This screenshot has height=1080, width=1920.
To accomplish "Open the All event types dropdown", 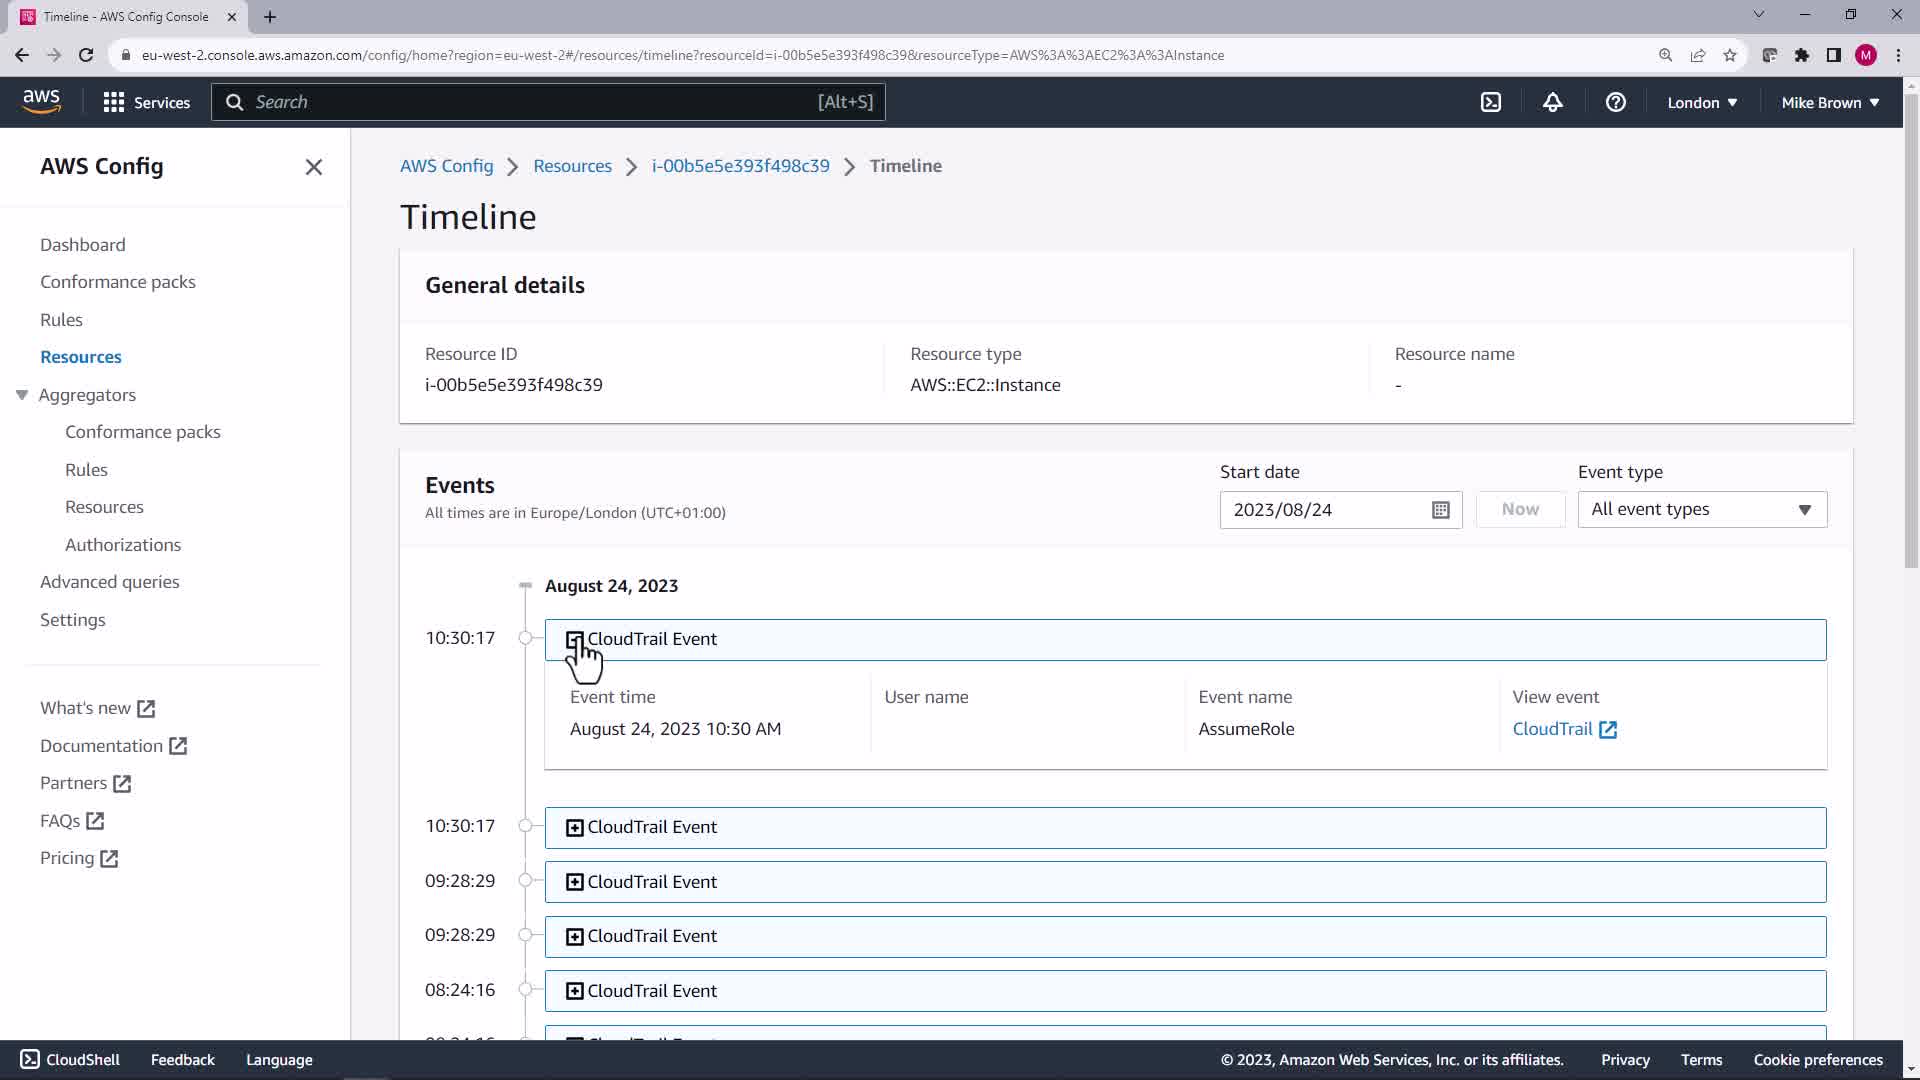I will 1701,510.
